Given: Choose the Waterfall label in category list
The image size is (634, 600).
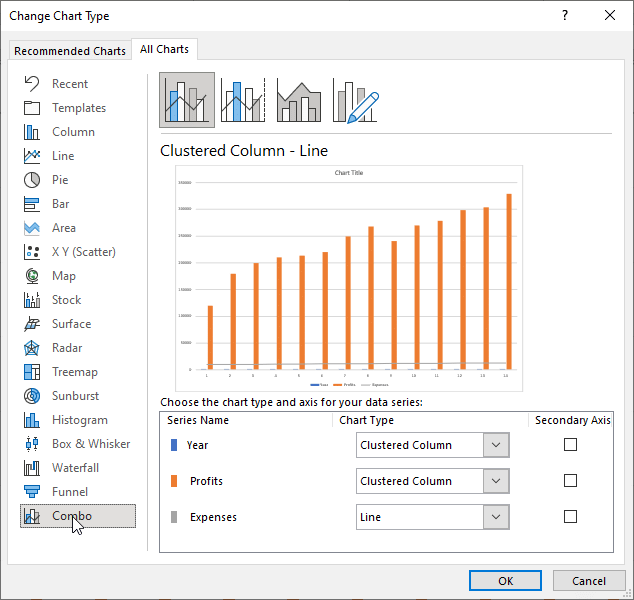Looking at the screenshot, I should (x=75, y=468).
